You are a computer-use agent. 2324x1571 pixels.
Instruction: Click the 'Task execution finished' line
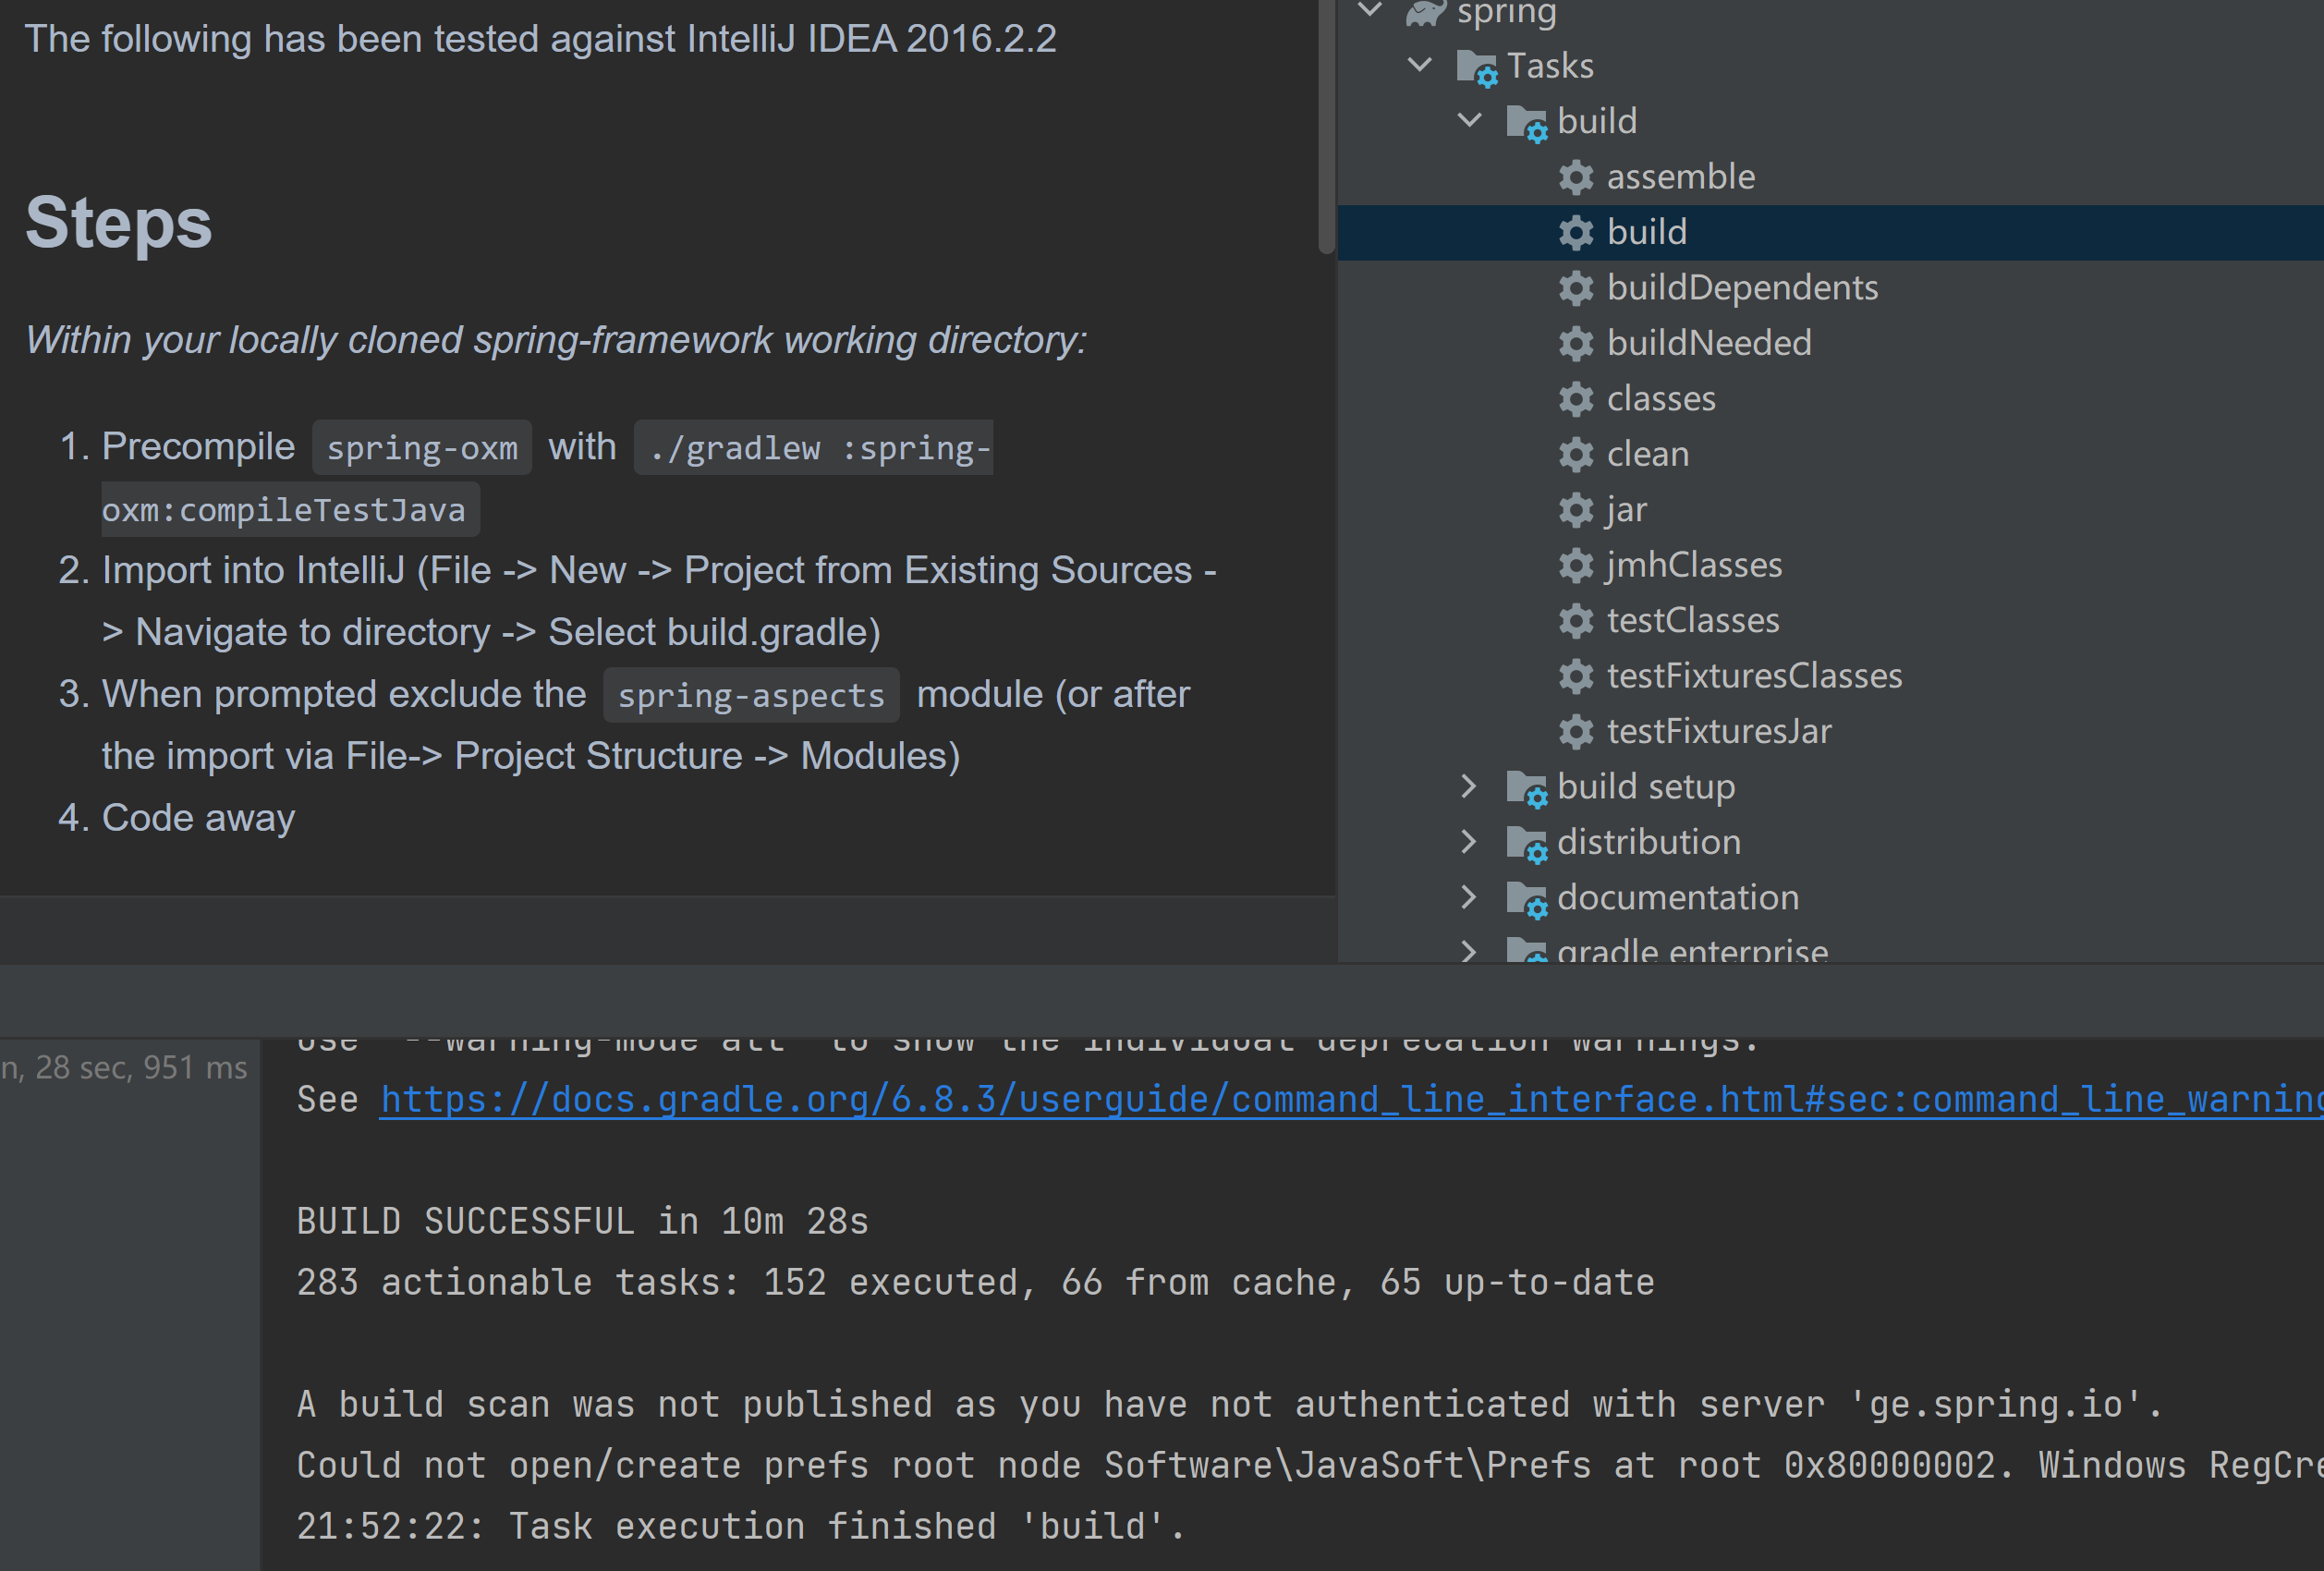click(x=740, y=1527)
